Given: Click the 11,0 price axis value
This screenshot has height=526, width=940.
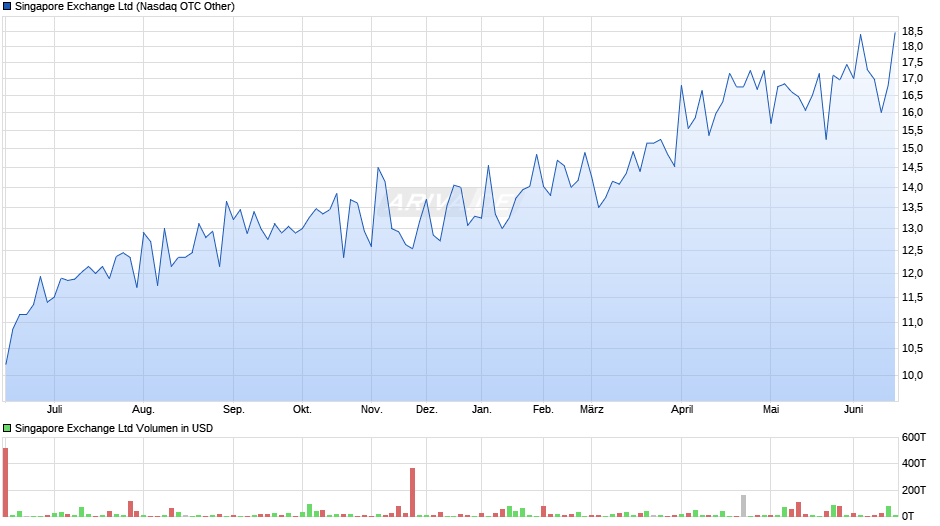Looking at the screenshot, I should (x=912, y=322).
